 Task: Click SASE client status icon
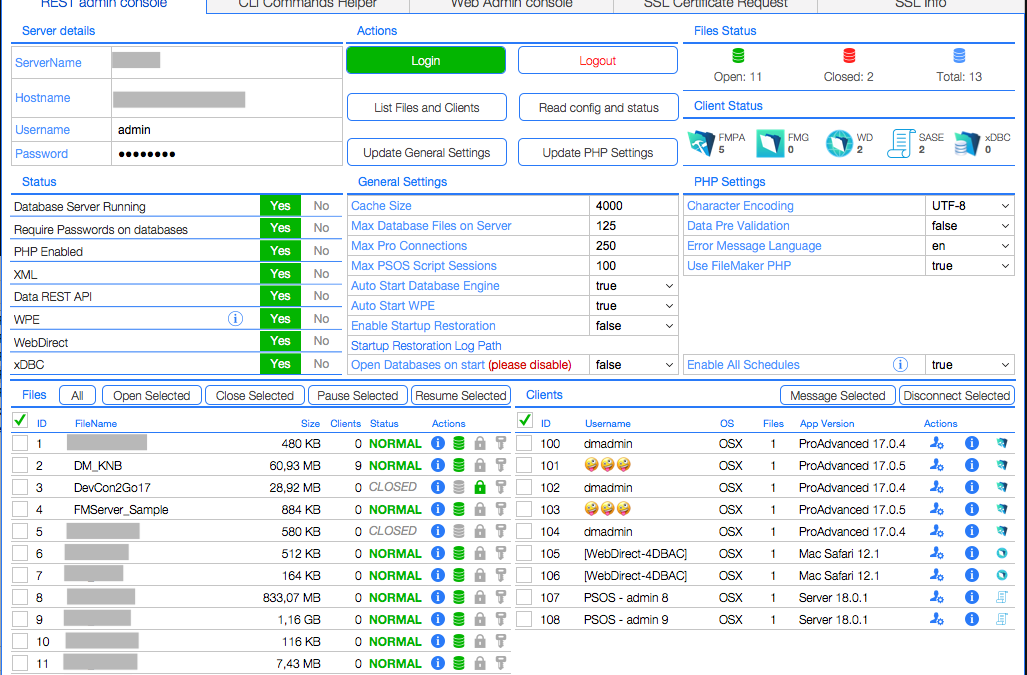point(901,143)
